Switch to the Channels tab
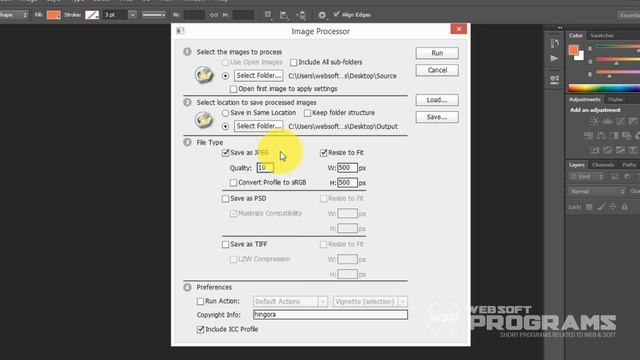 point(603,165)
